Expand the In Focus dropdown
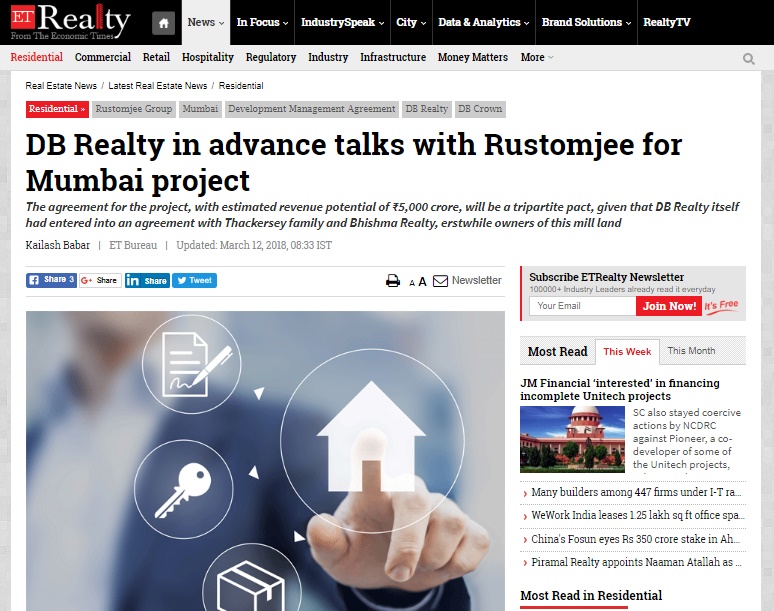774x611 pixels. tap(262, 22)
